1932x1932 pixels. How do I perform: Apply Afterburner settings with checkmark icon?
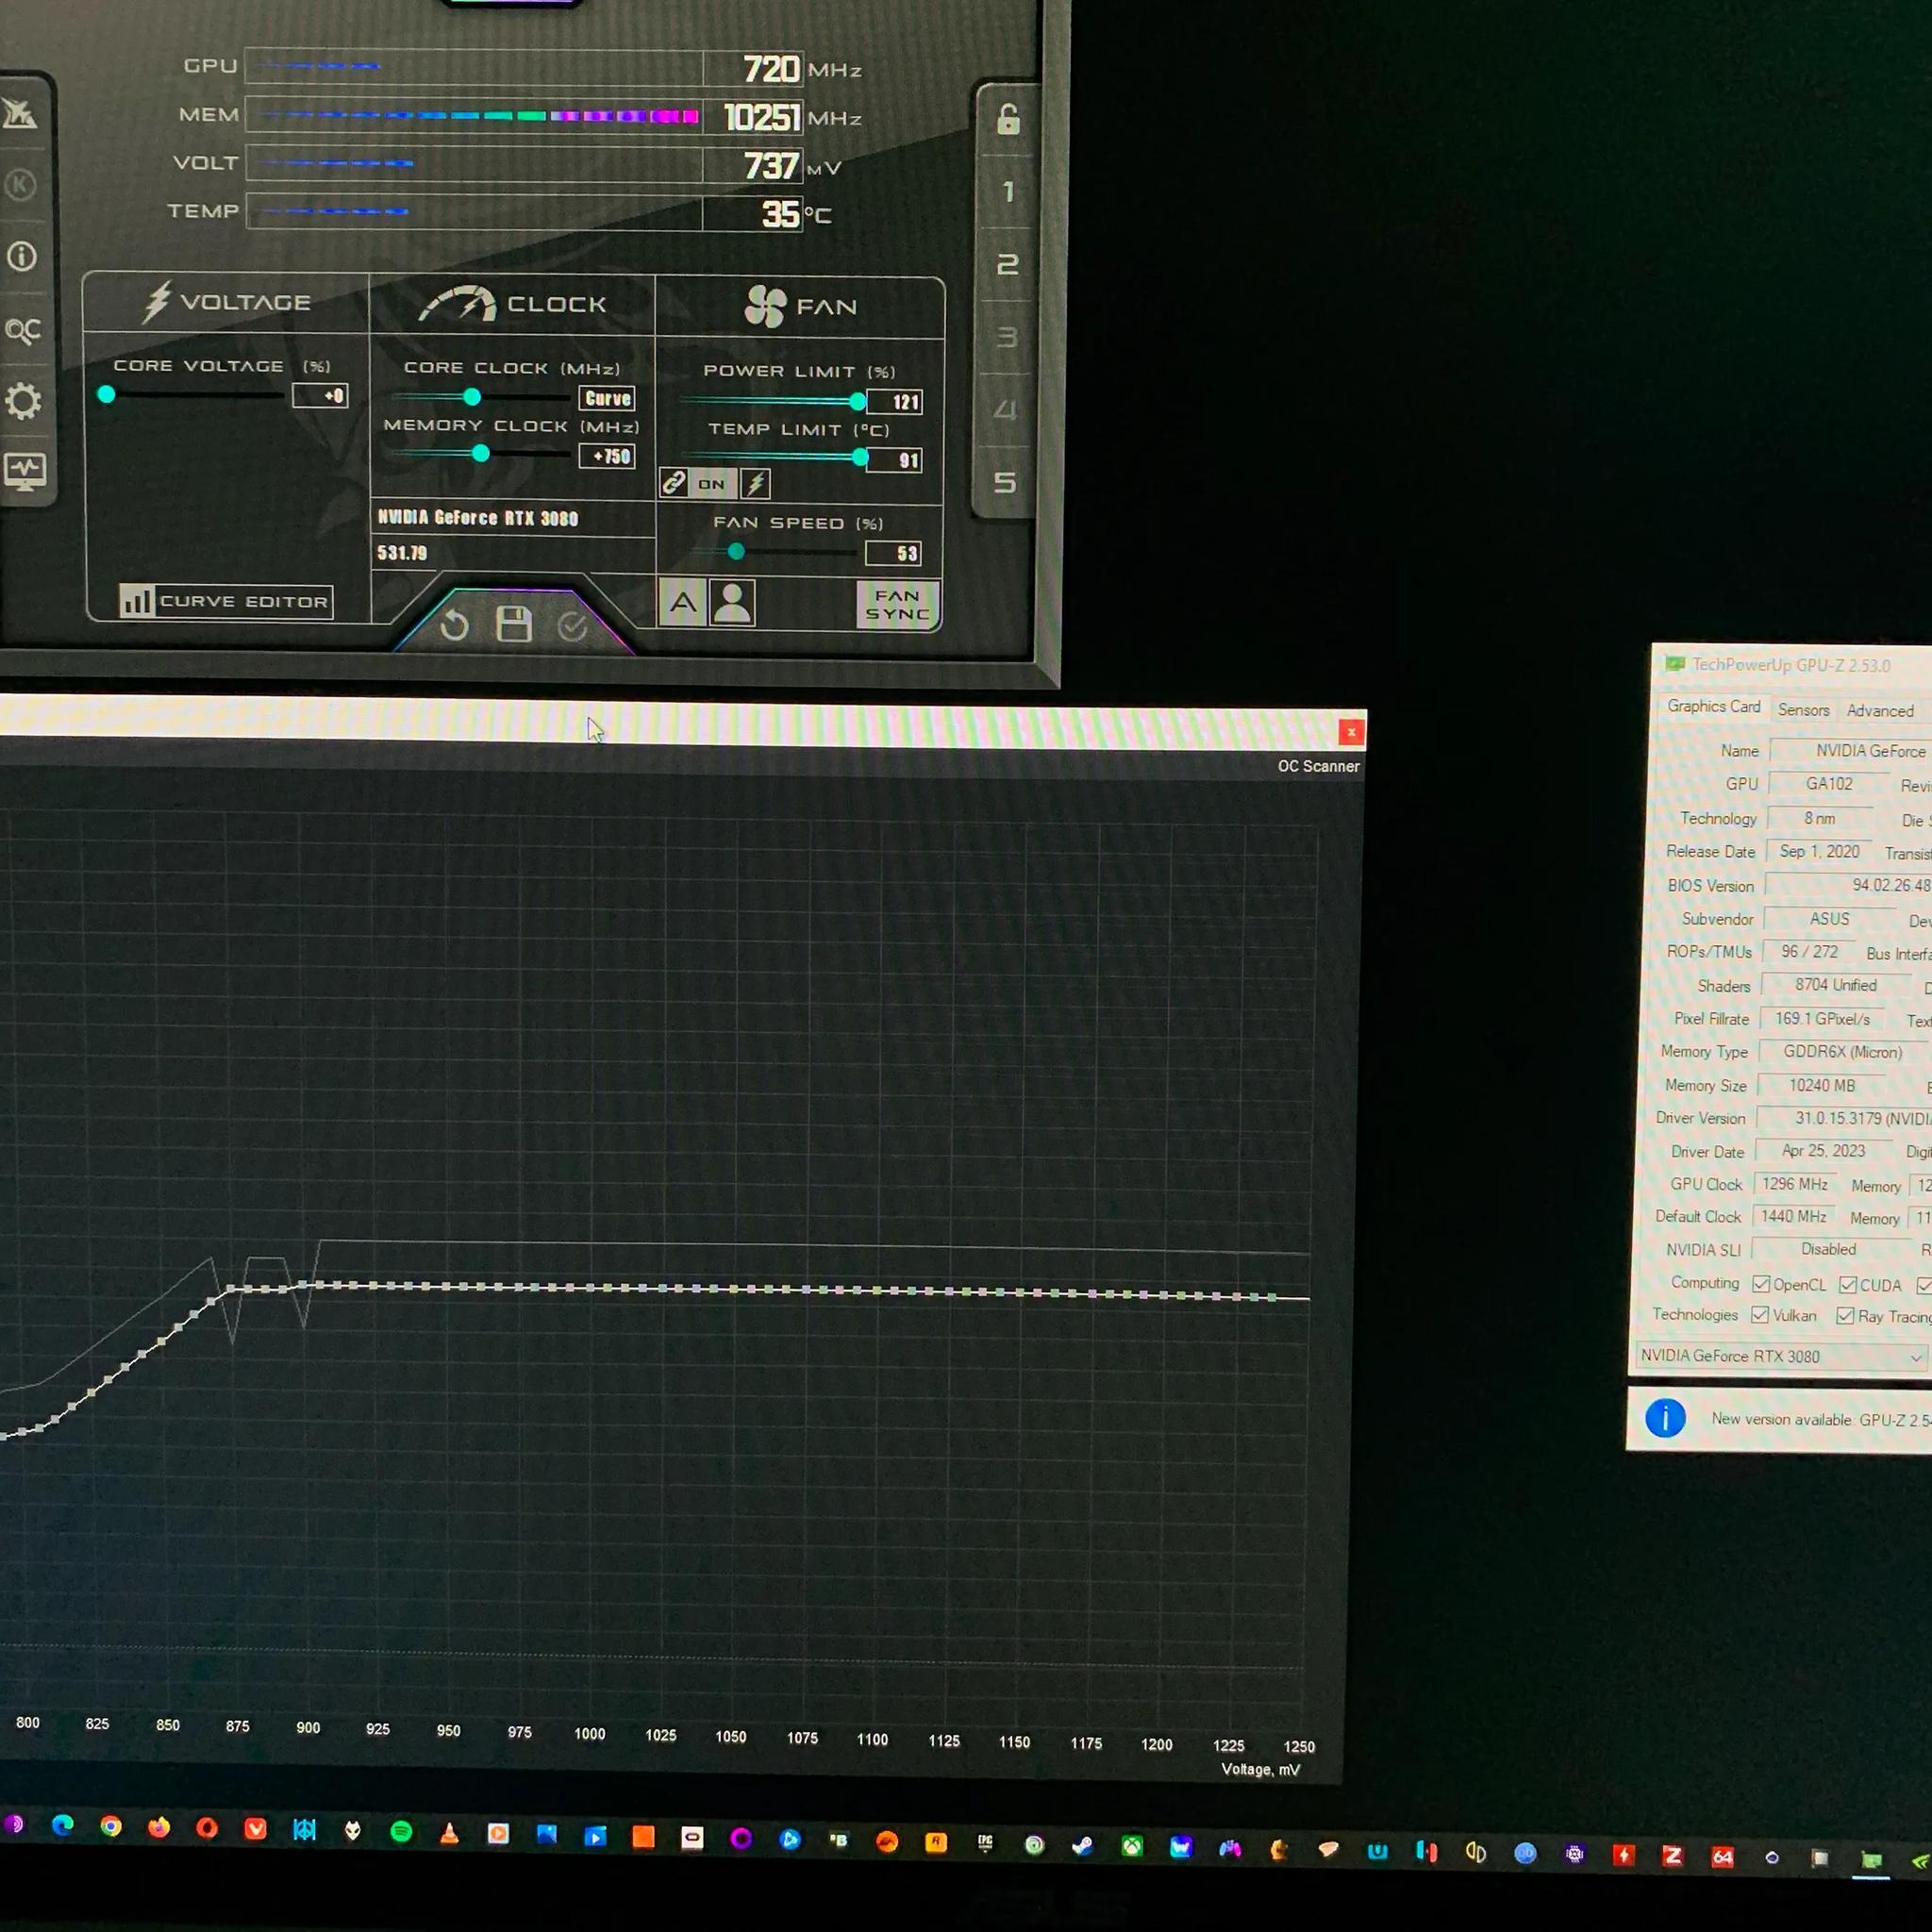pos(572,626)
